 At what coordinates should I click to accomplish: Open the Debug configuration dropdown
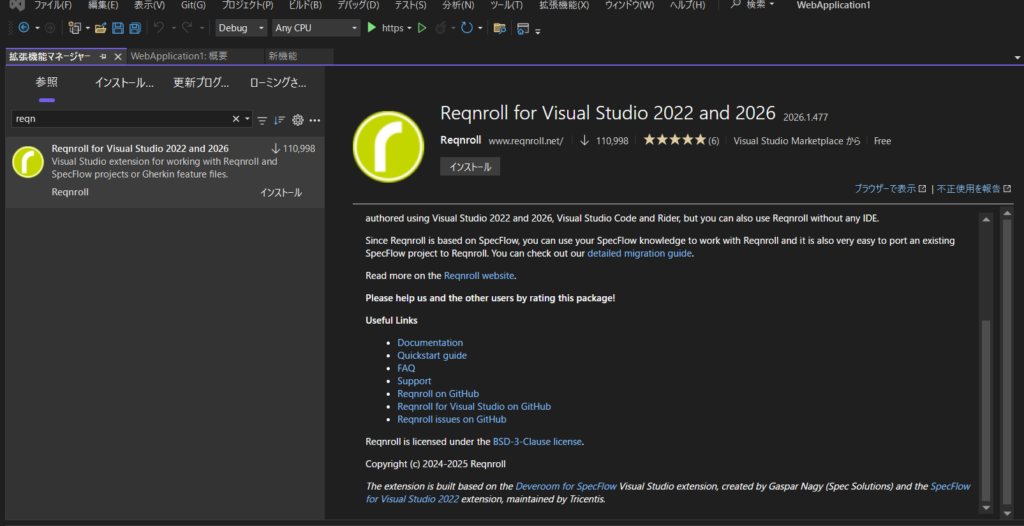click(241, 28)
